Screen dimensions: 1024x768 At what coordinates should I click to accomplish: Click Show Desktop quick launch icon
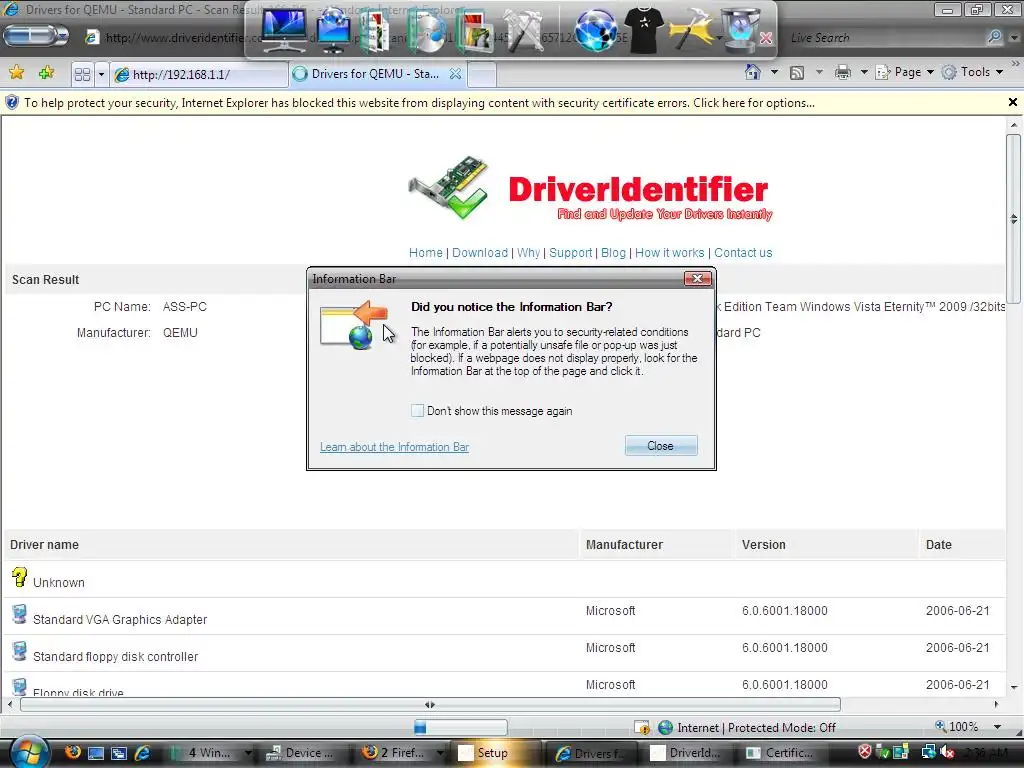point(96,753)
